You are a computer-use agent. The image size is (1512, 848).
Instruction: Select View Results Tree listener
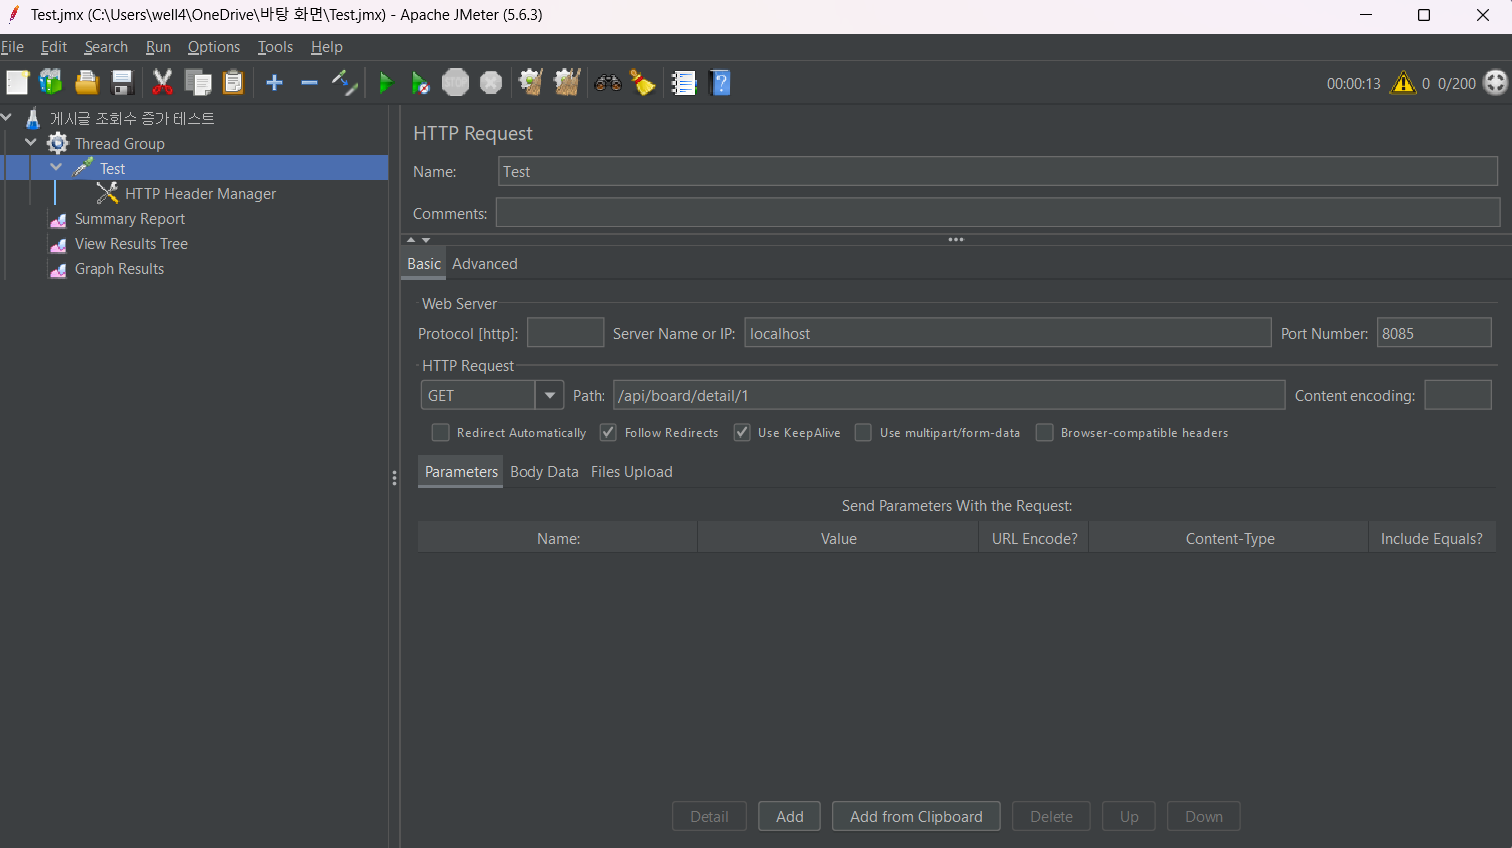(x=131, y=244)
